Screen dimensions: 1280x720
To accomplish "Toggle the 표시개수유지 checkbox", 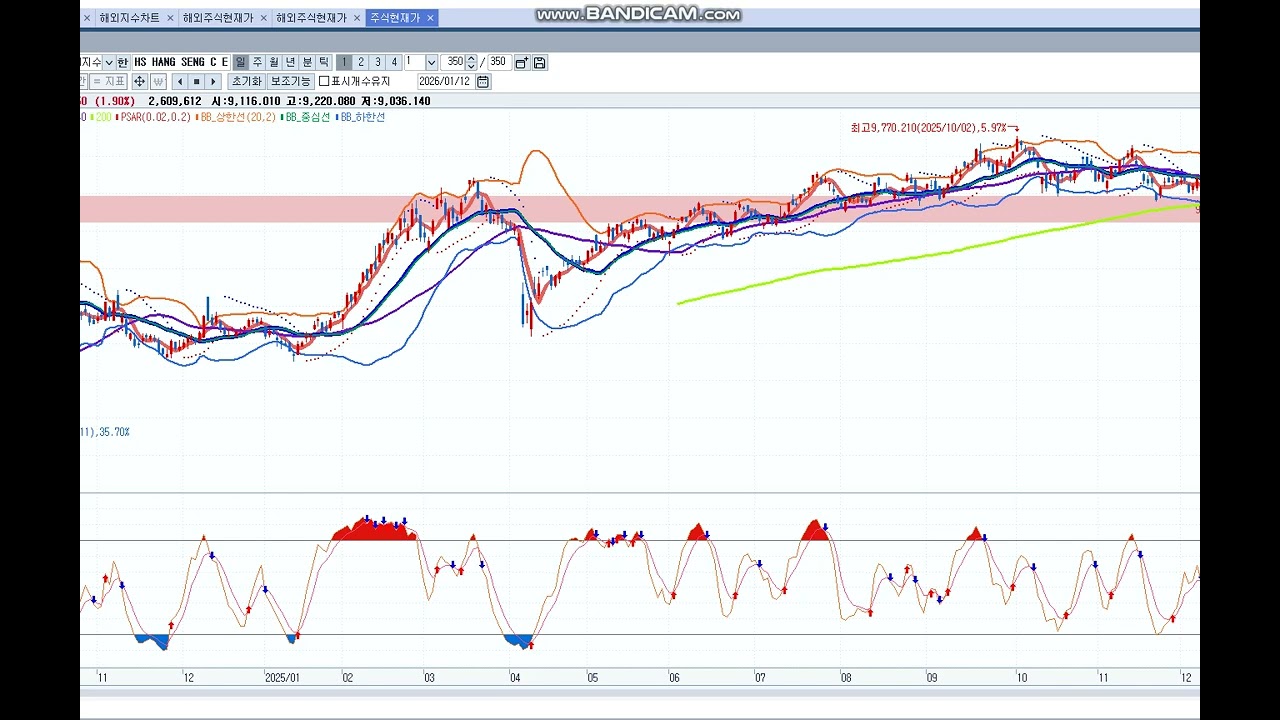I will (x=324, y=82).
